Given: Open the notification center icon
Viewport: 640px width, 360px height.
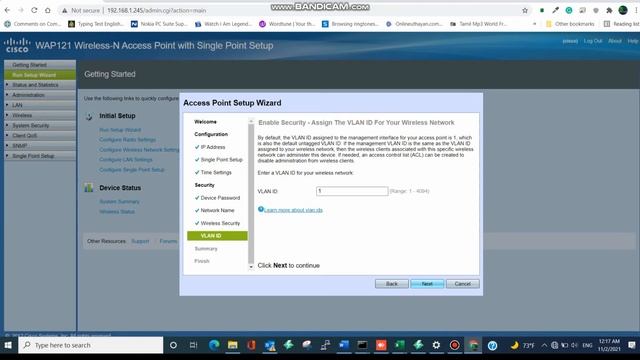Looking at the screenshot, I should point(631,345).
